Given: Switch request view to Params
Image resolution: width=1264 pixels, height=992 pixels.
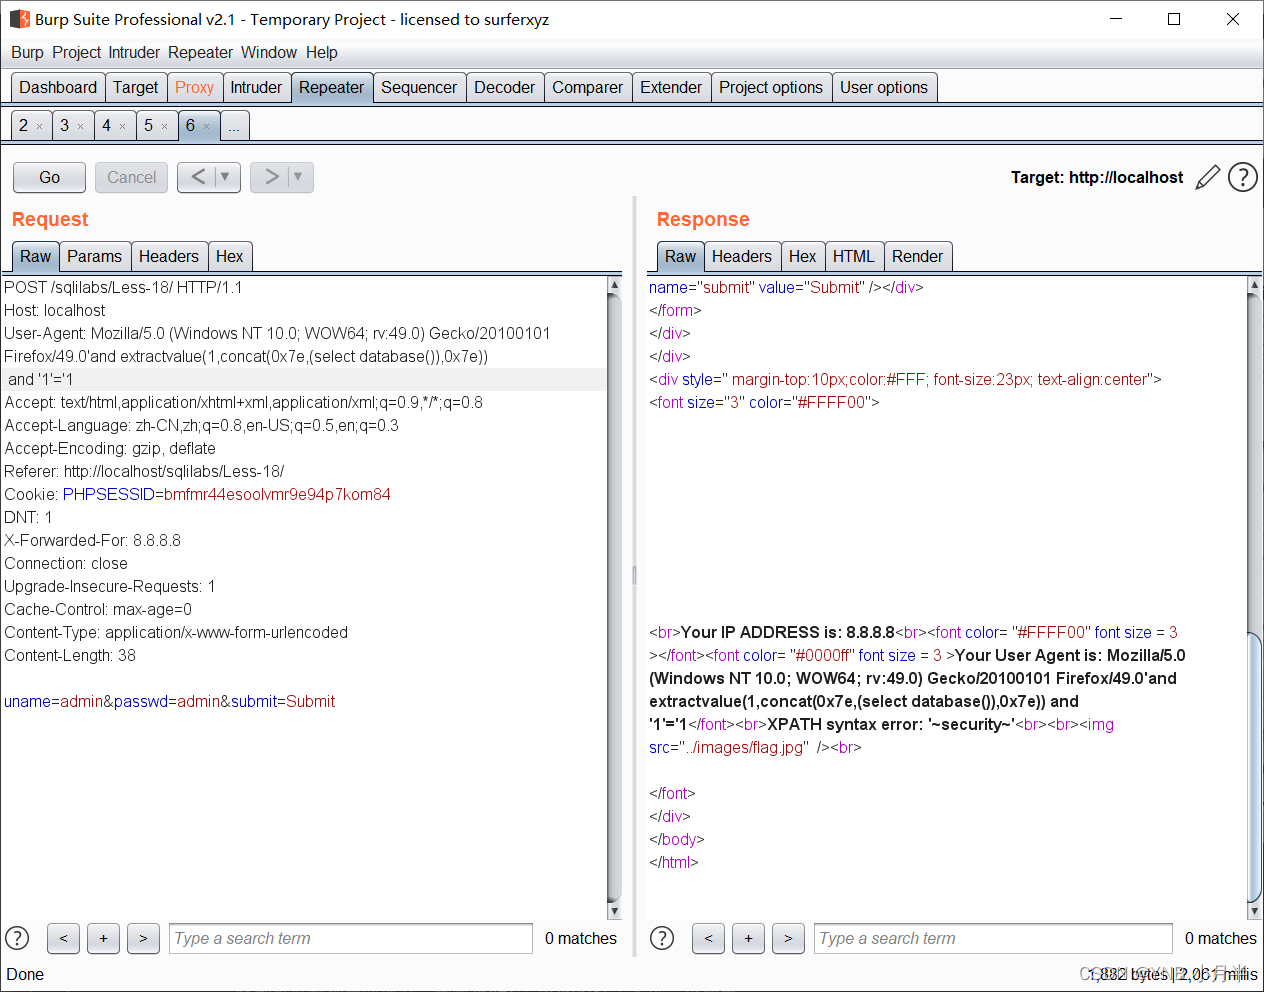Looking at the screenshot, I should pyautogui.click(x=94, y=256).
